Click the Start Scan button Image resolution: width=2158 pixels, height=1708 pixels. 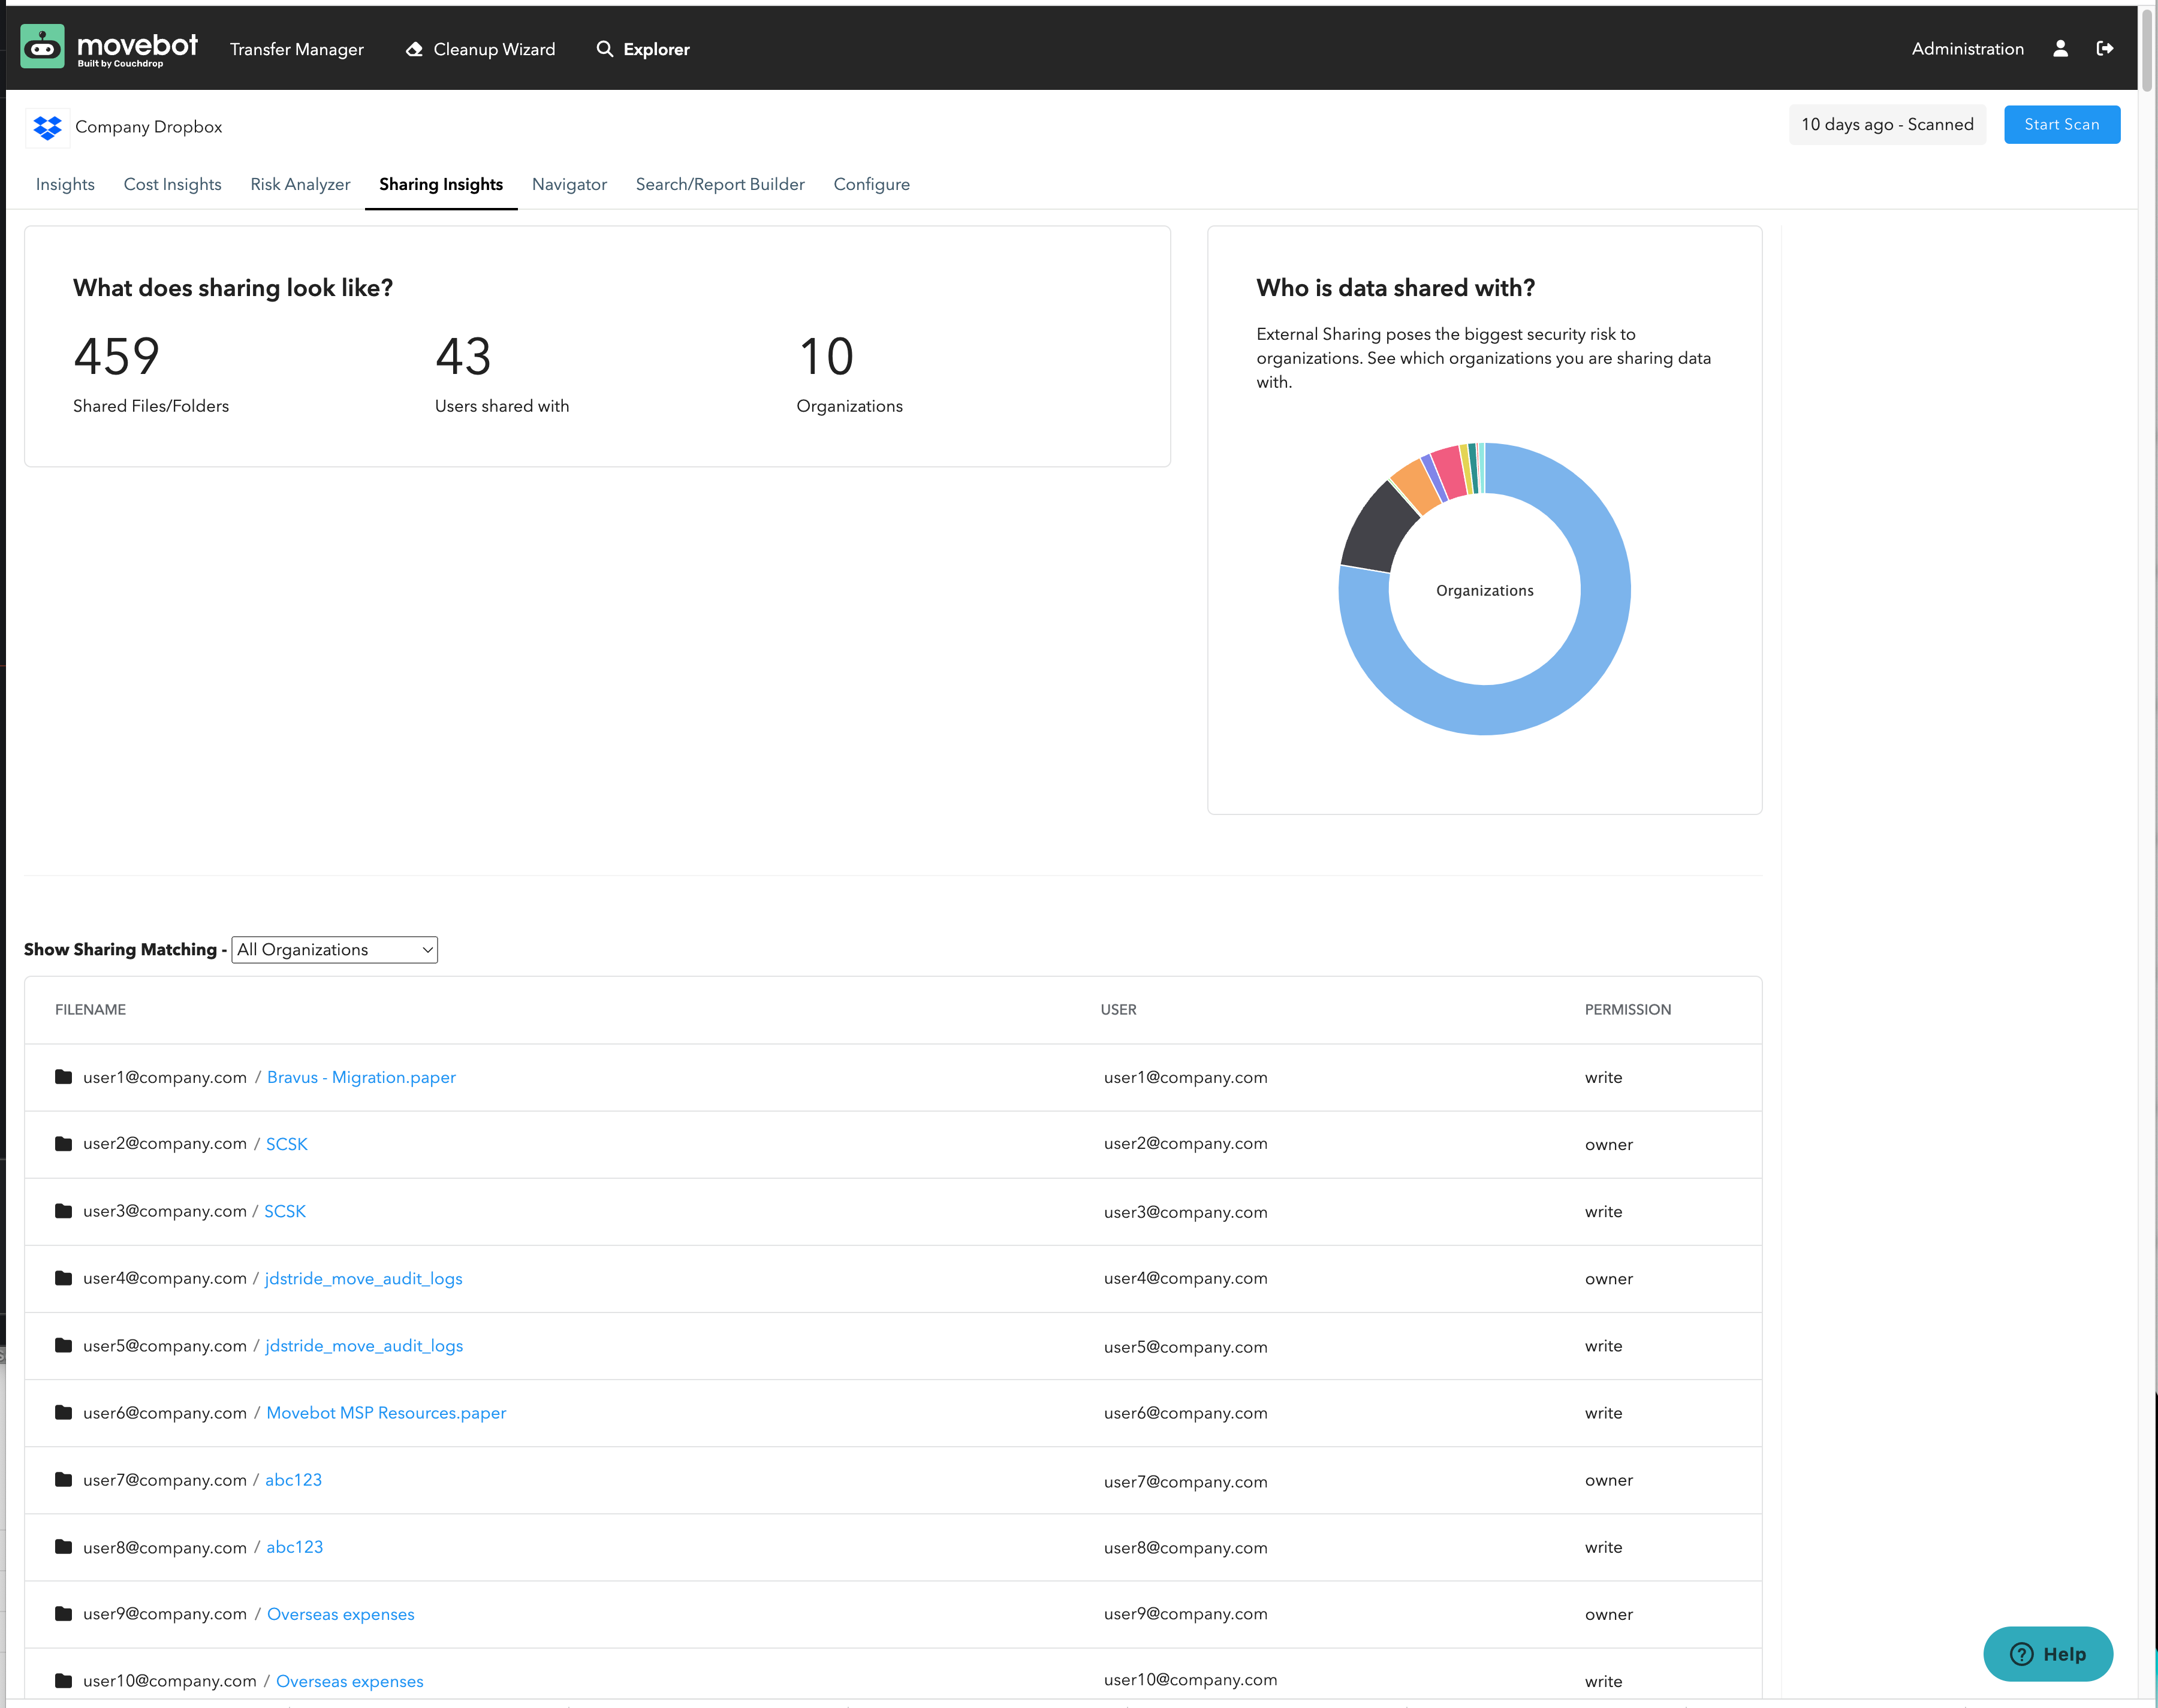[2062, 124]
